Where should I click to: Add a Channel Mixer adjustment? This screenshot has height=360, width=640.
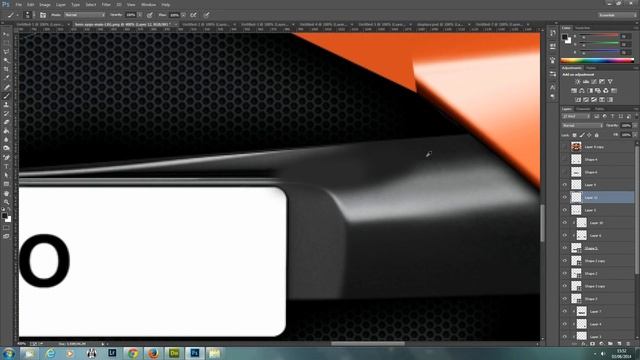[x=606, y=91]
